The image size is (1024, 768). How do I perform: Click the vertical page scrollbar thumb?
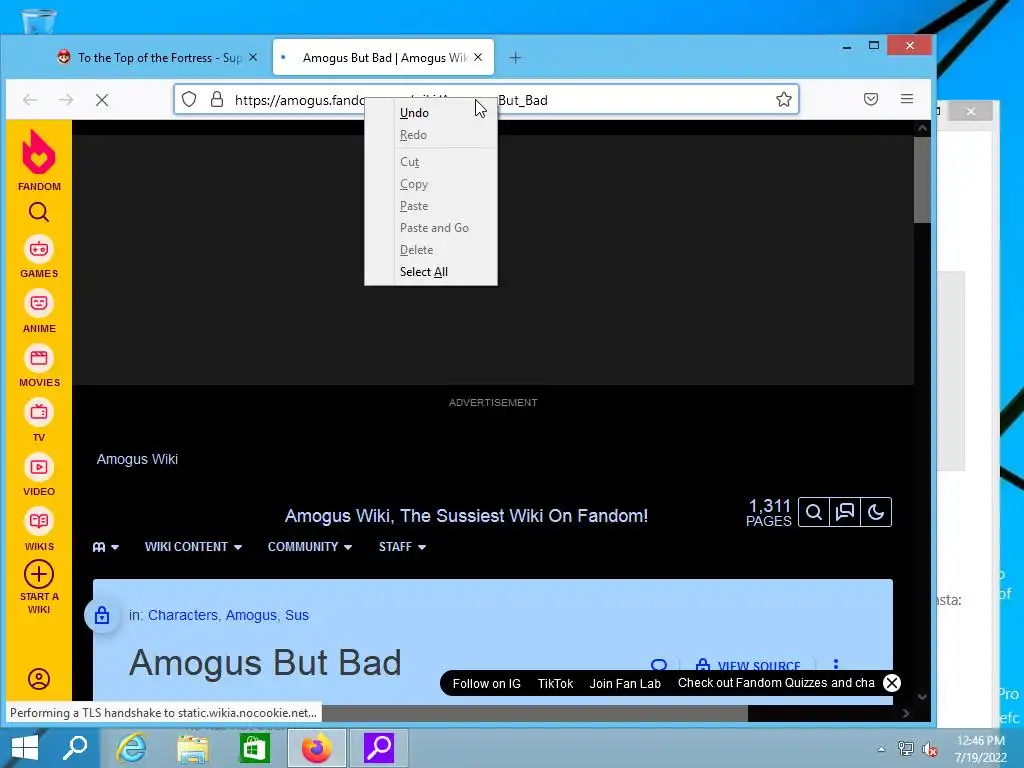coord(921,180)
